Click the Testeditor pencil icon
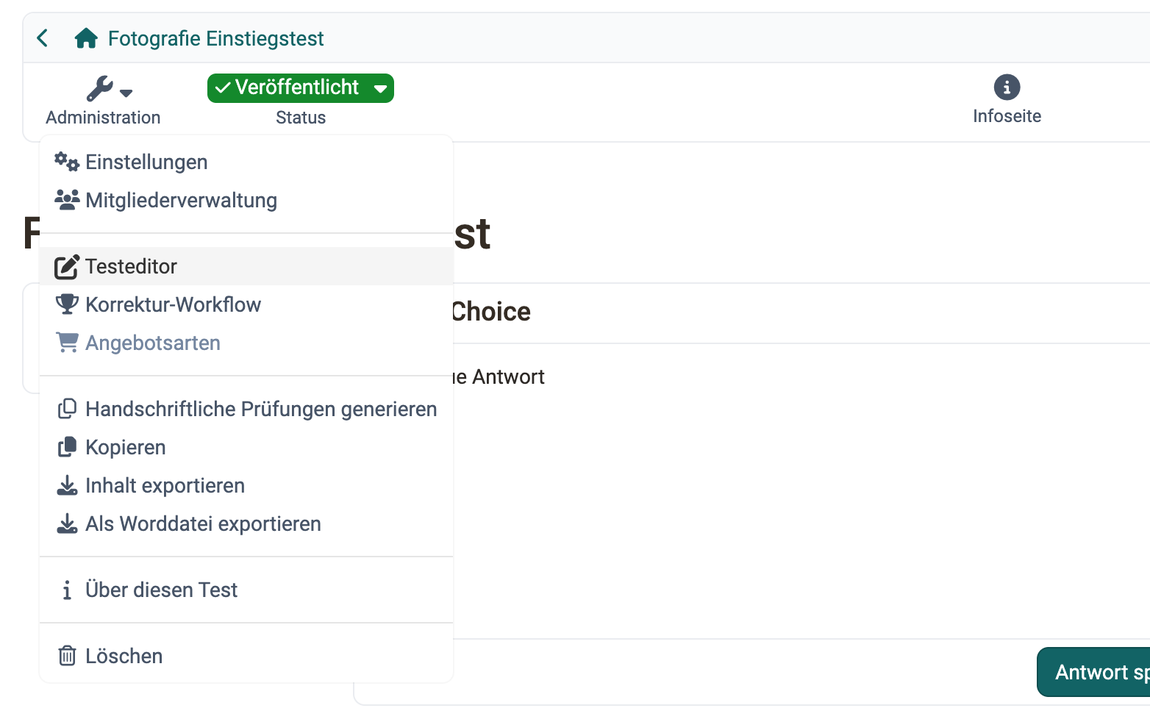This screenshot has height=722, width=1150. click(x=67, y=266)
